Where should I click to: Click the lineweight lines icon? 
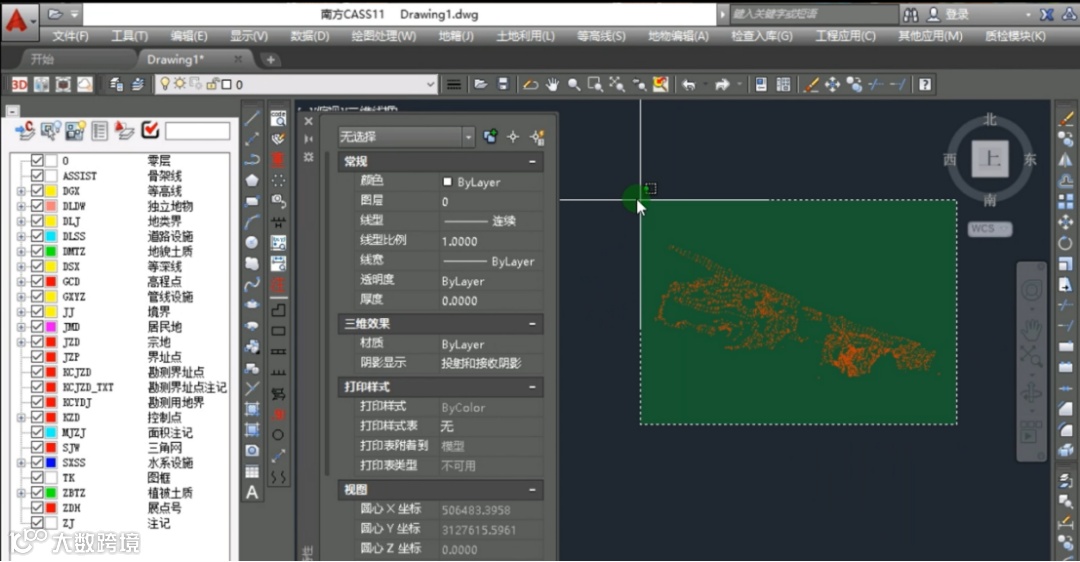point(454,84)
